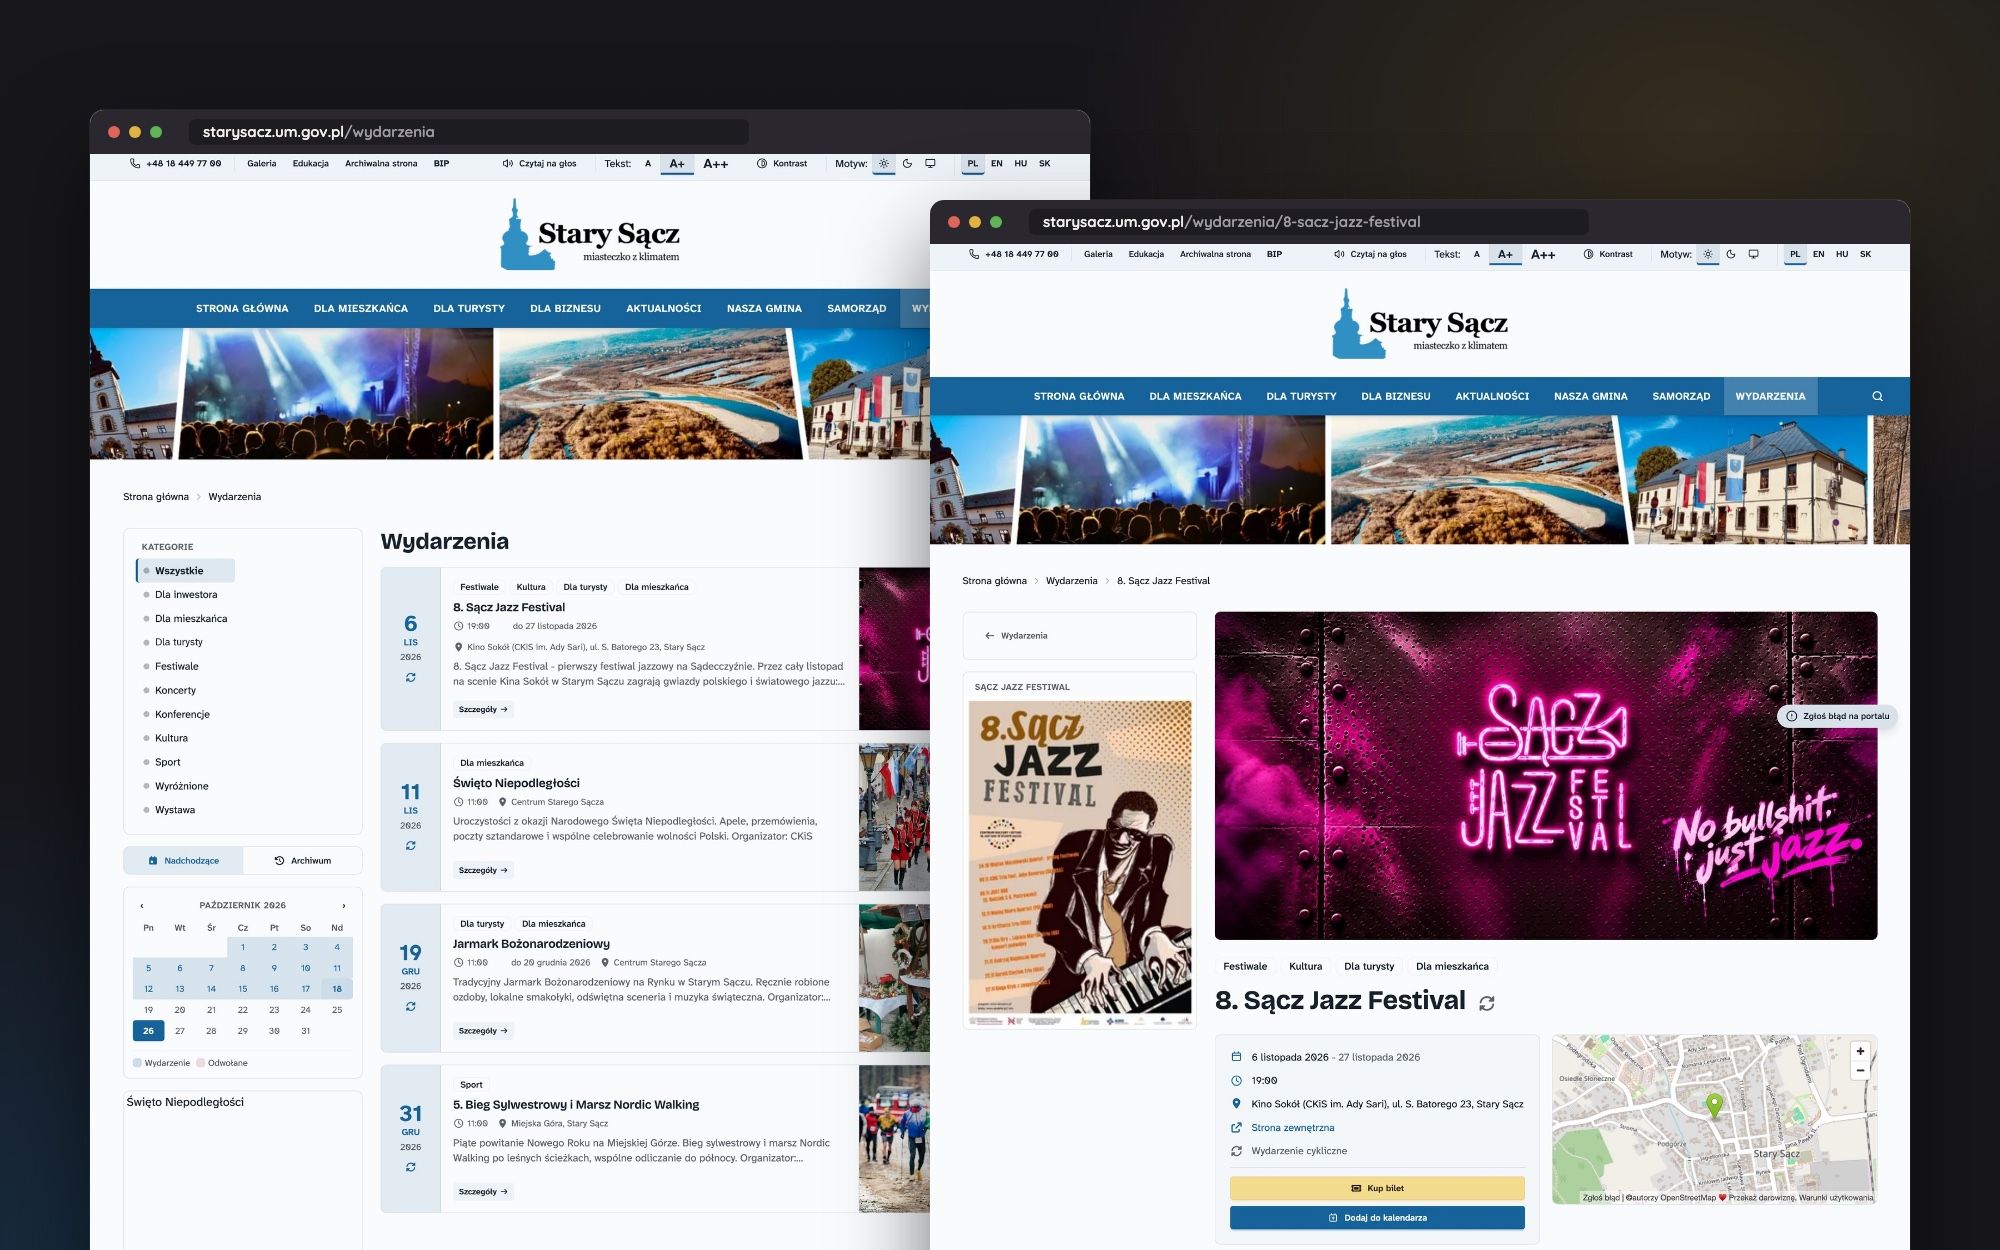This screenshot has width=2000, height=1250.
Task: Click the search icon in front window navigation
Action: pyautogui.click(x=1877, y=396)
